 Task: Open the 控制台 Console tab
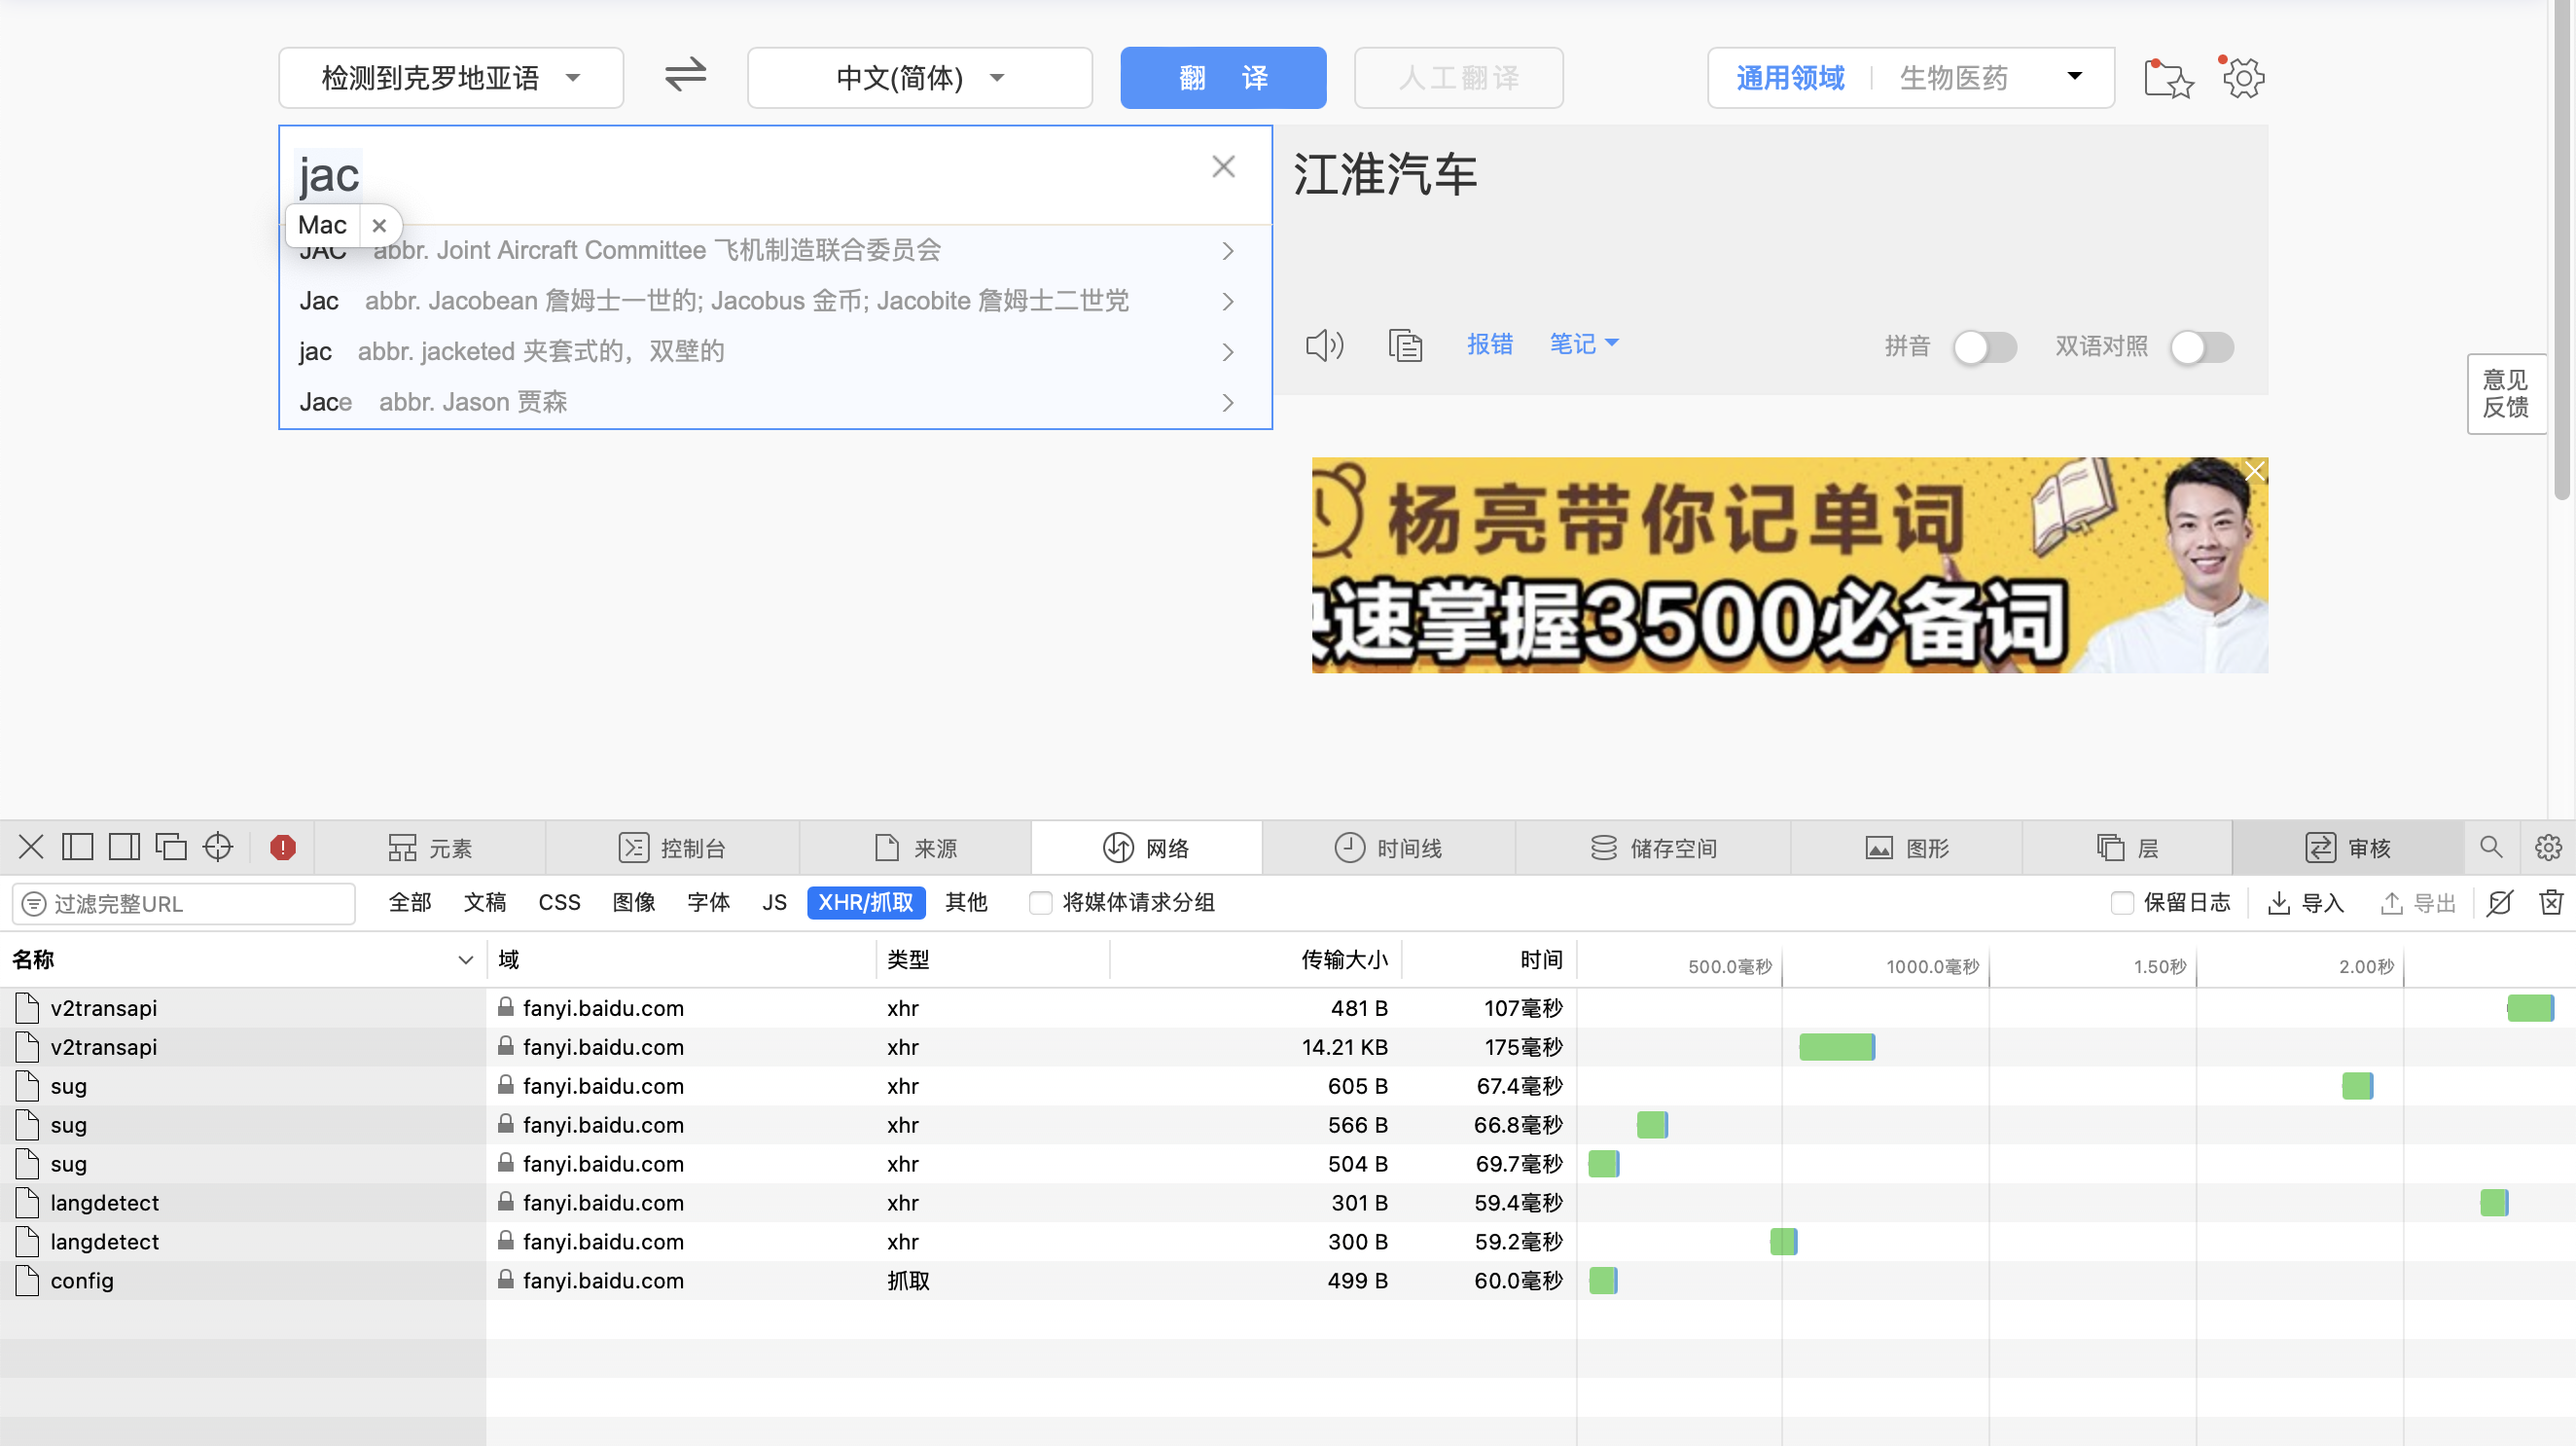click(673, 848)
